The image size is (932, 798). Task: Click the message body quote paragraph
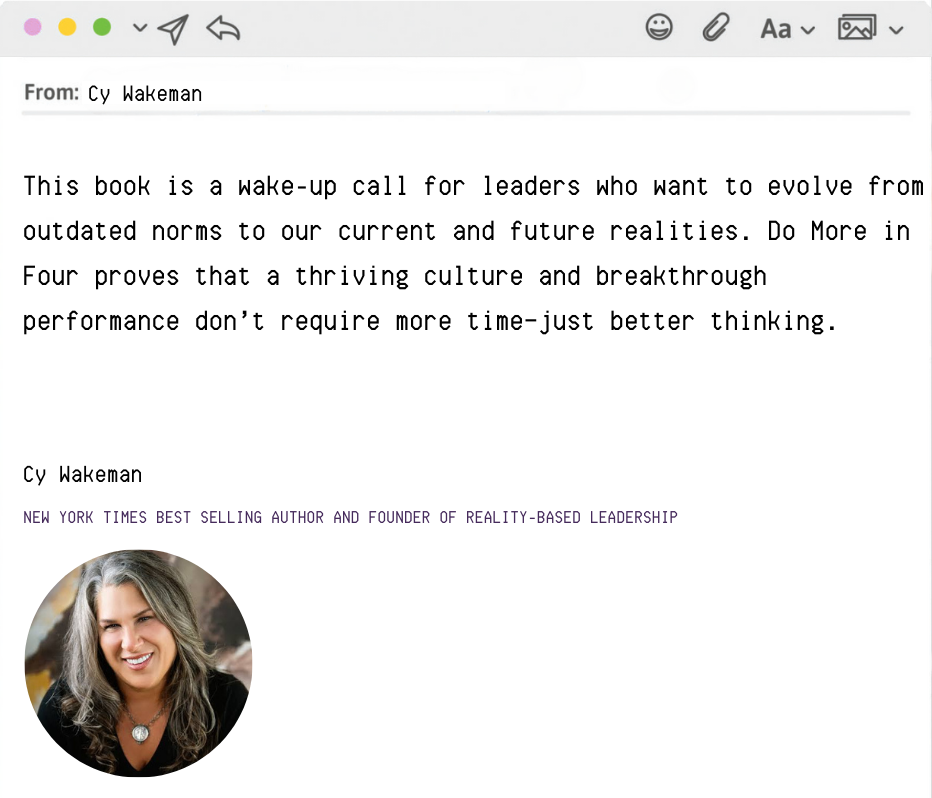(473, 254)
